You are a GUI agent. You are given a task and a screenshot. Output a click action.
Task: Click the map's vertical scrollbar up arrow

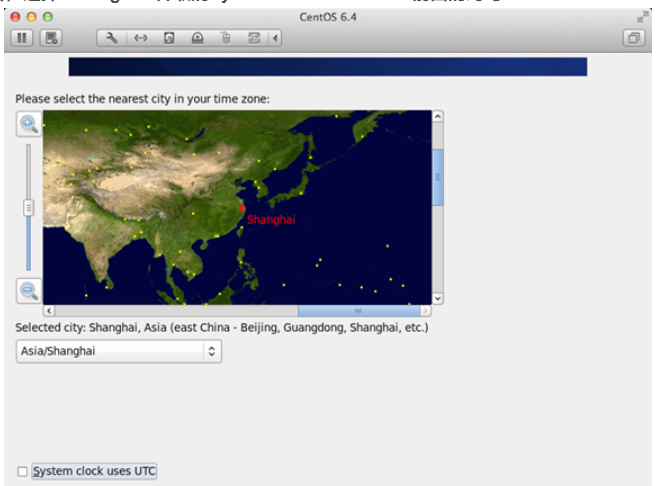click(438, 117)
